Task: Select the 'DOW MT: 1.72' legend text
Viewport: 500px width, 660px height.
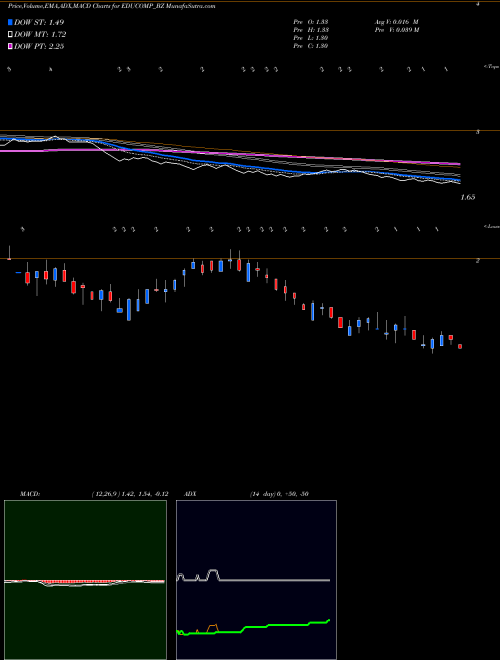Action: [40, 35]
